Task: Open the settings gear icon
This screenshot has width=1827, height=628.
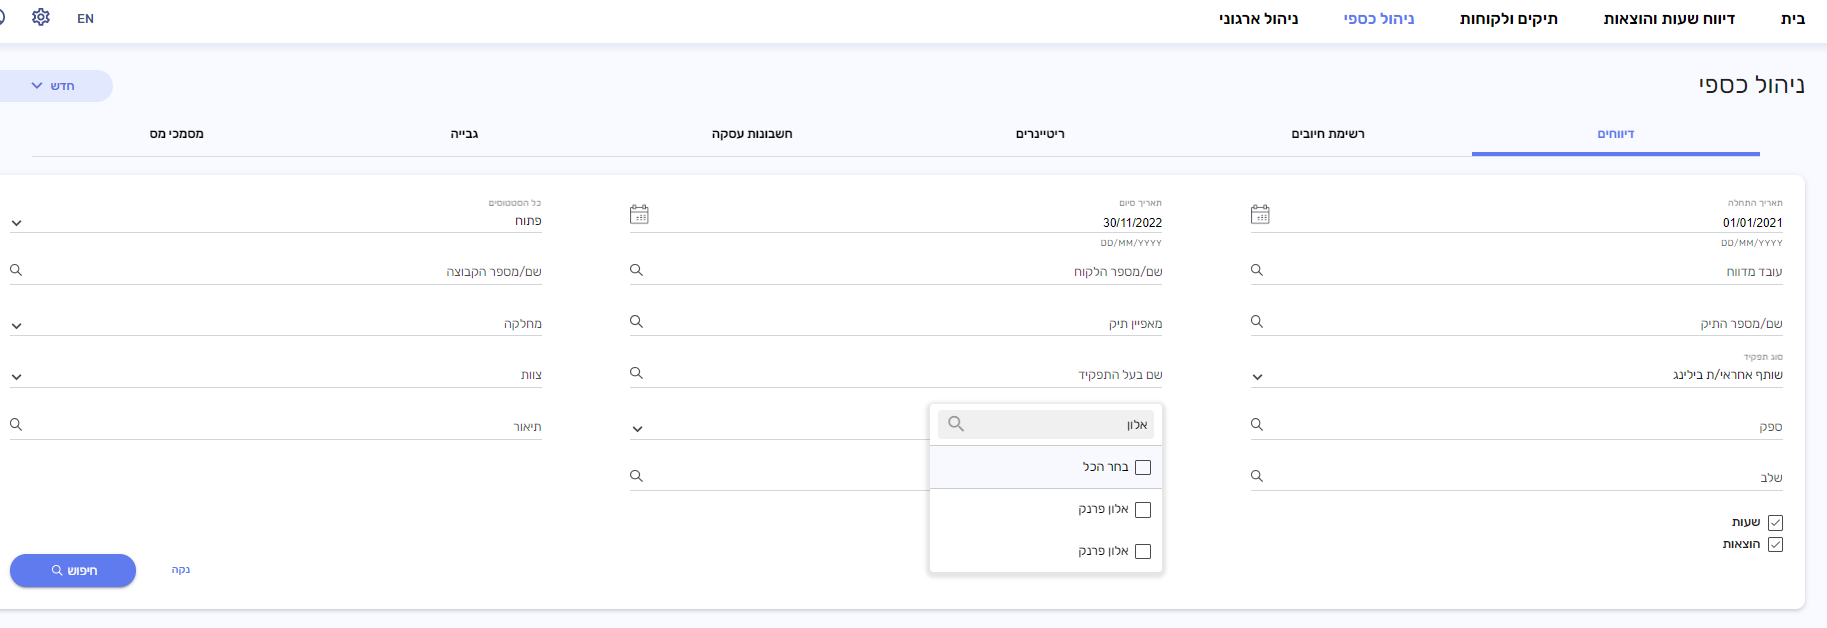Action: pyautogui.click(x=41, y=18)
